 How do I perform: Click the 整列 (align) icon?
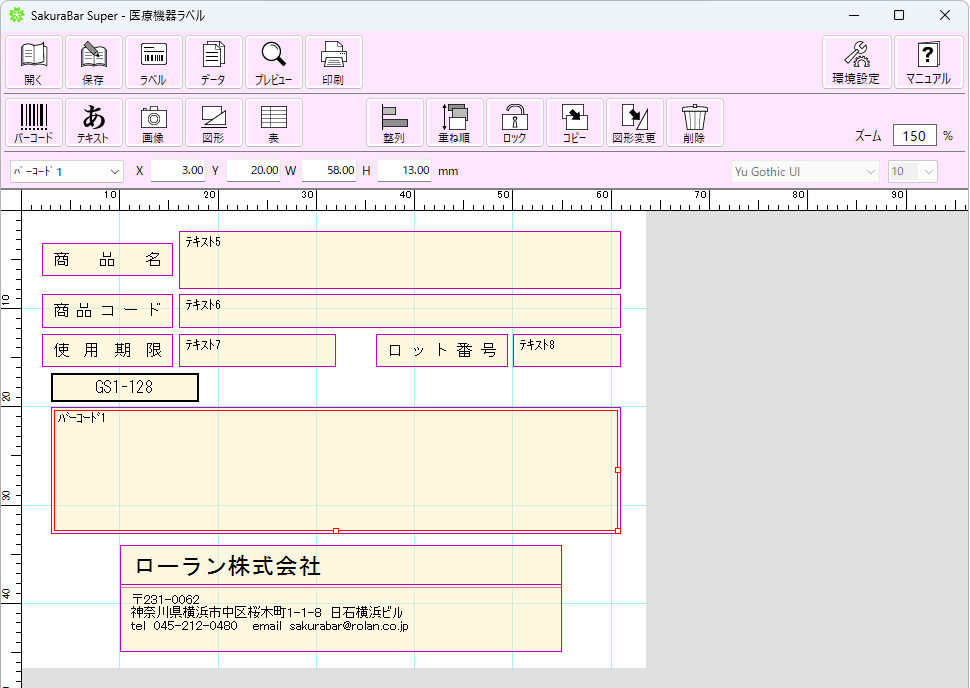point(394,122)
